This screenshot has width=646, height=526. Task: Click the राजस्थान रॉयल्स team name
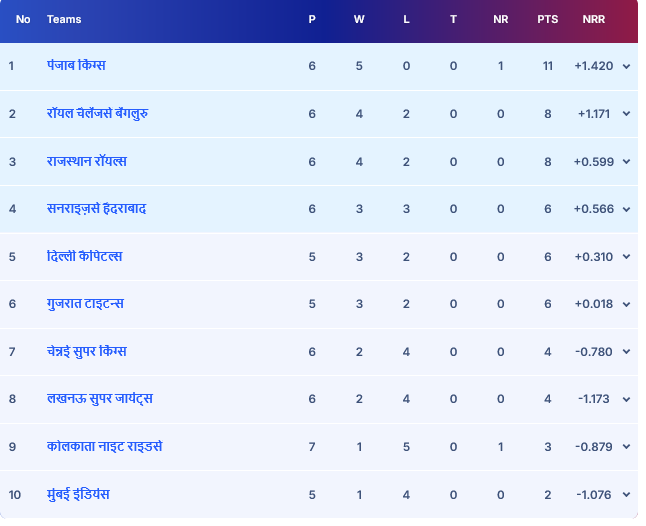click(x=86, y=162)
